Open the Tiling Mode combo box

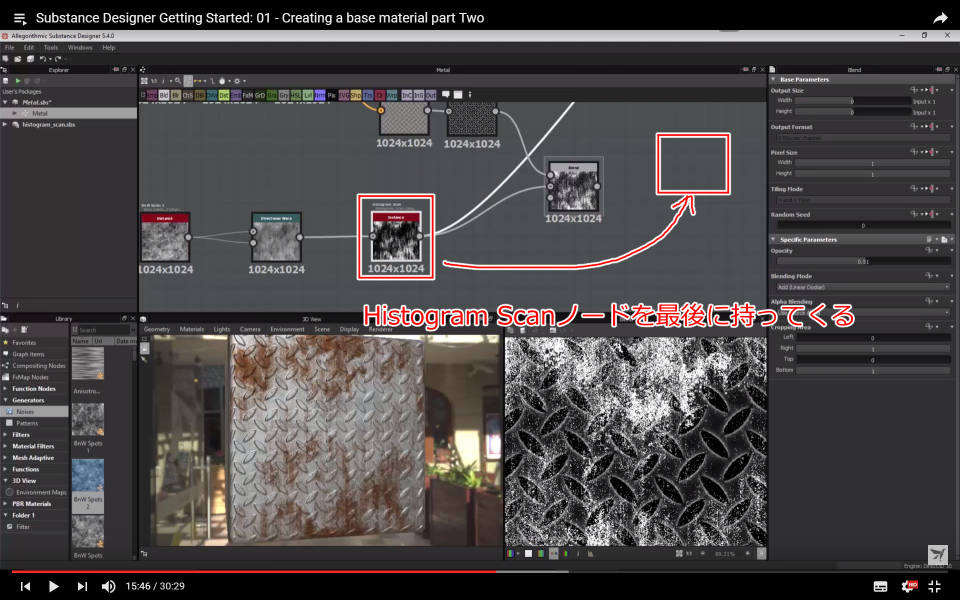(863, 200)
